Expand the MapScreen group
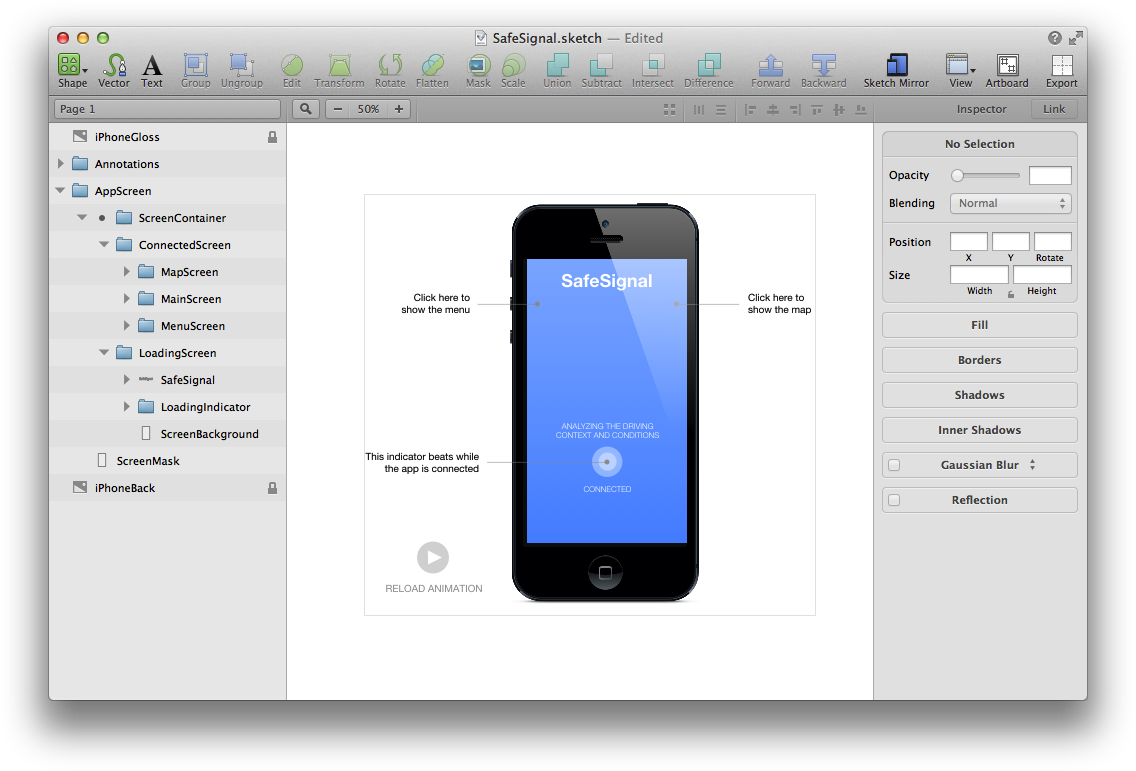Viewport: 1136px width, 771px height. pyautogui.click(x=125, y=271)
